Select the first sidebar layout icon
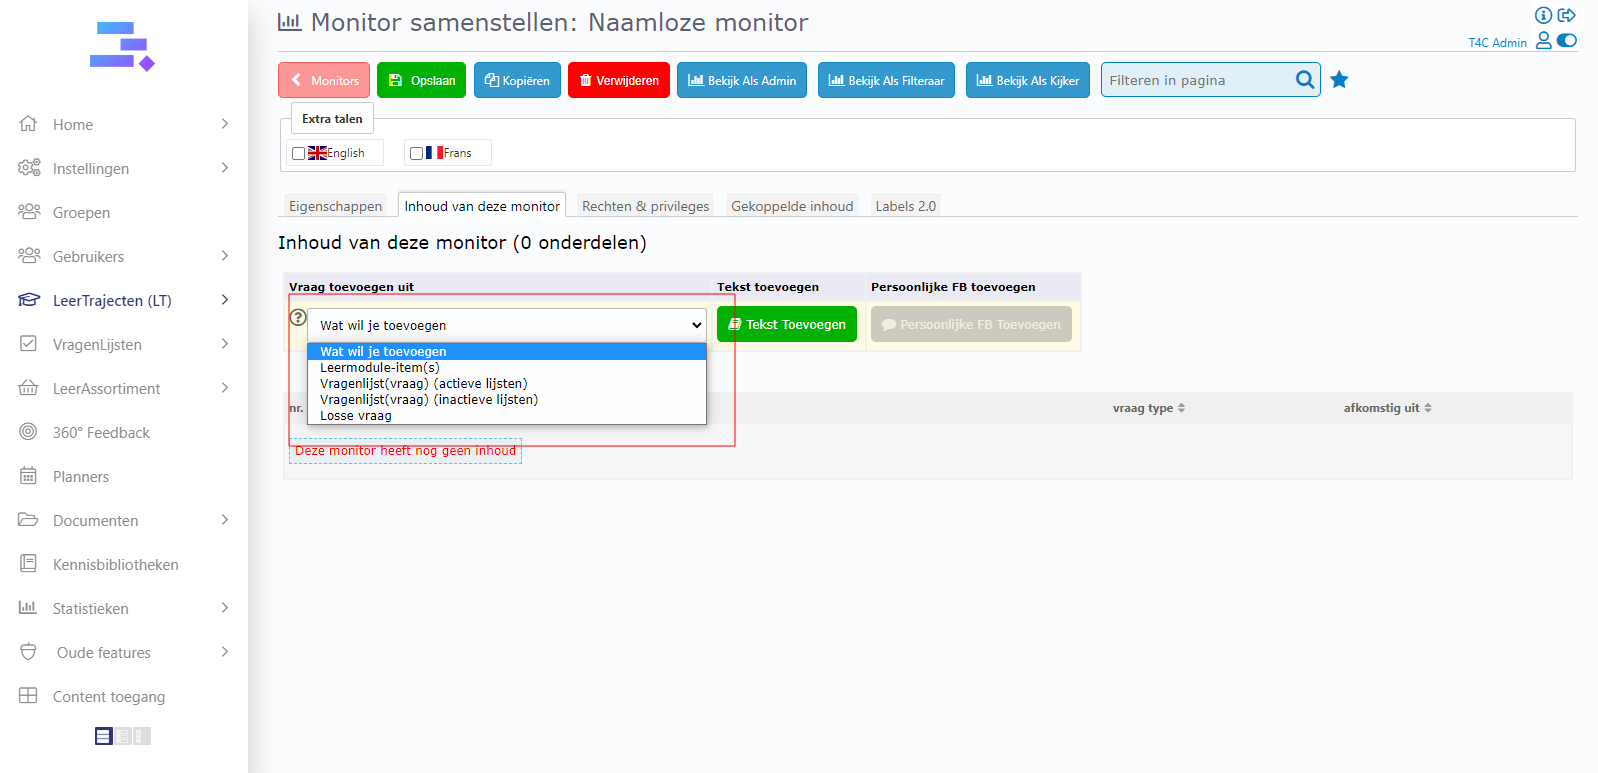The height and width of the screenshot is (773, 1598). pyautogui.click(x=103, y=736)
